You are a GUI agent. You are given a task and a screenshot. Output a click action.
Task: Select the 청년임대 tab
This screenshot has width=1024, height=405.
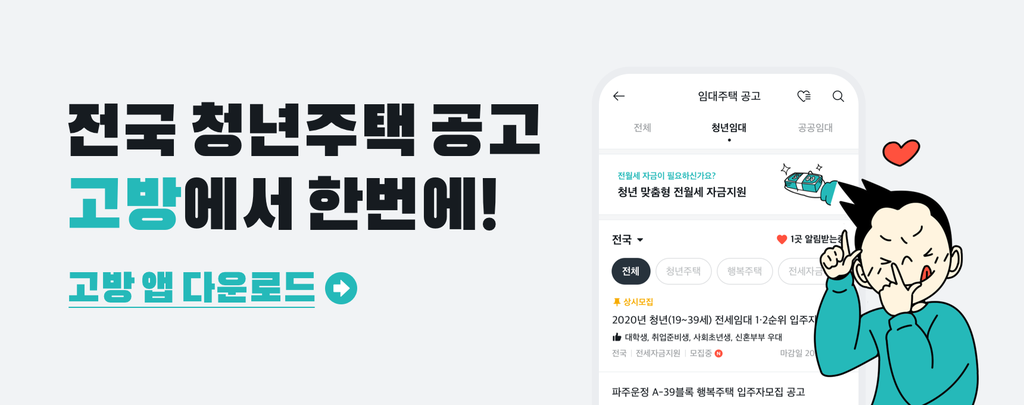729,128
